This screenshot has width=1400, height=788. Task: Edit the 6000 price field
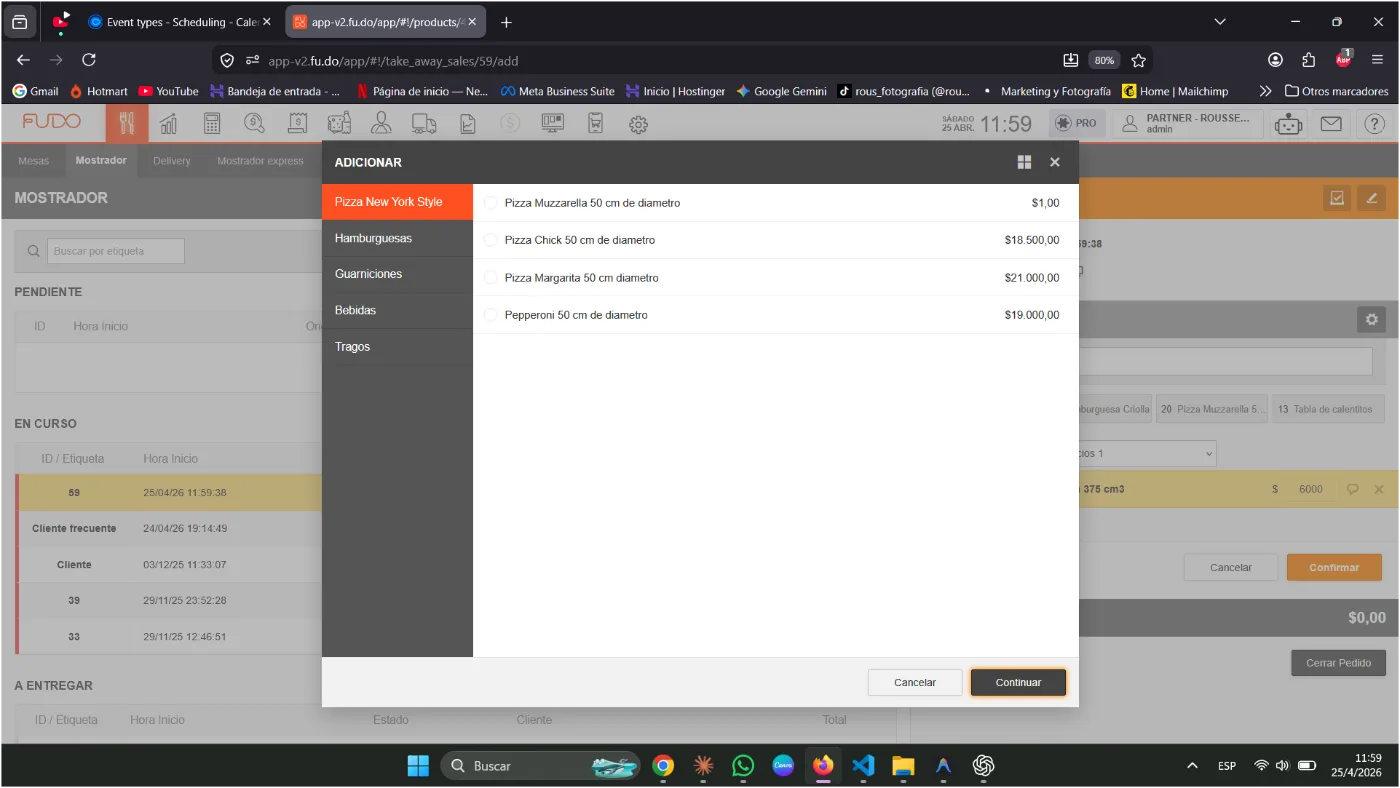tap(1311, 489)
